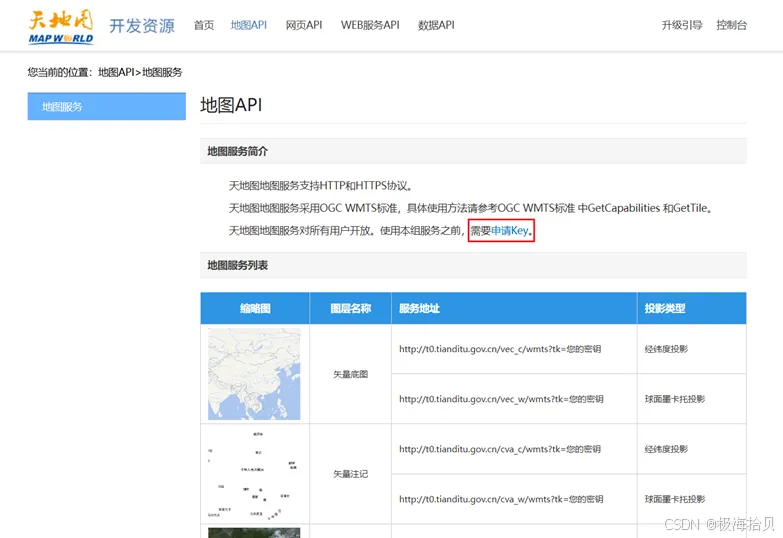Viewport: 783px width, 538px height.
Task: Click the 天地图 MapWorld logo
Action: 61,27
